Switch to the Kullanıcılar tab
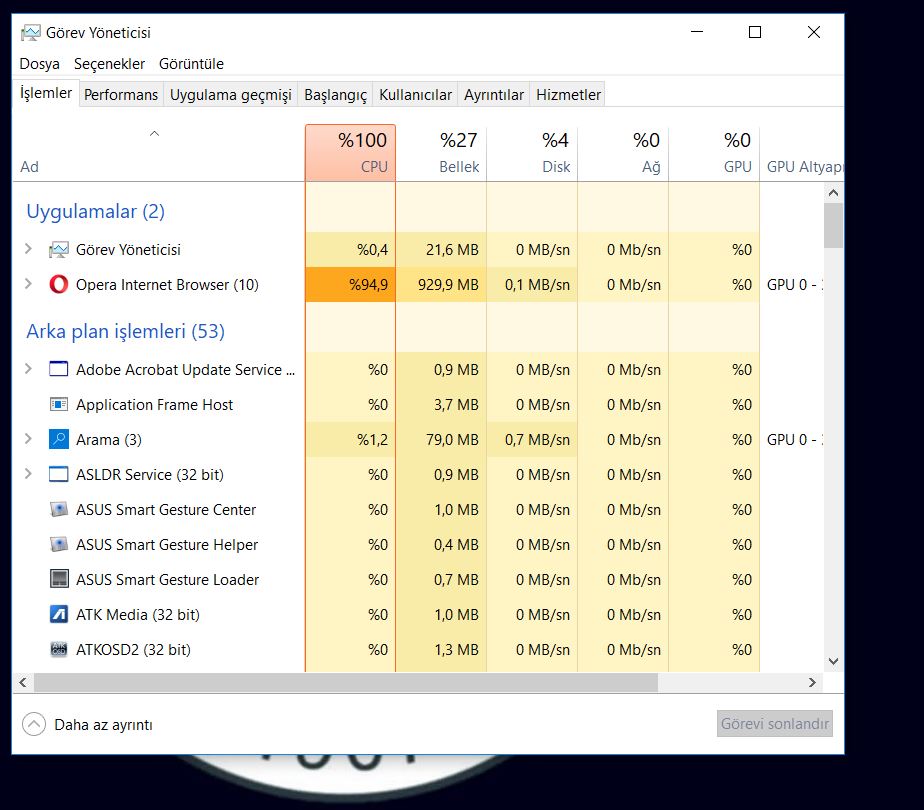The height and width of the screenshot is (810, 924). tap(415, 95)
